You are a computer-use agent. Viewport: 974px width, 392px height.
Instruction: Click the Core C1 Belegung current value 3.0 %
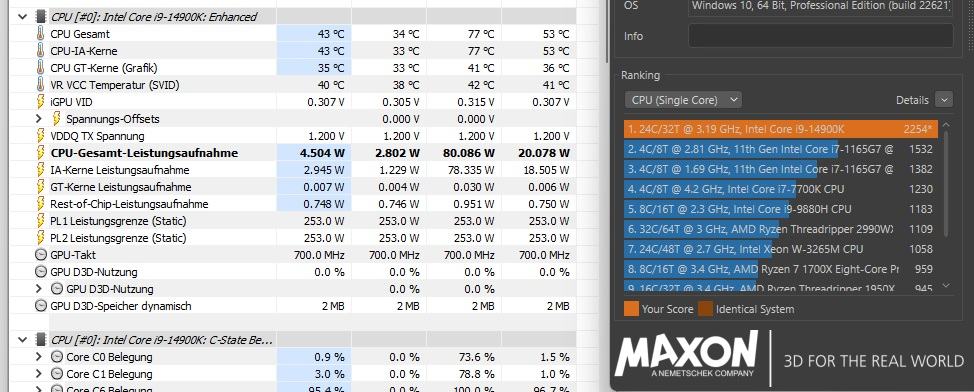coord(330,374)
